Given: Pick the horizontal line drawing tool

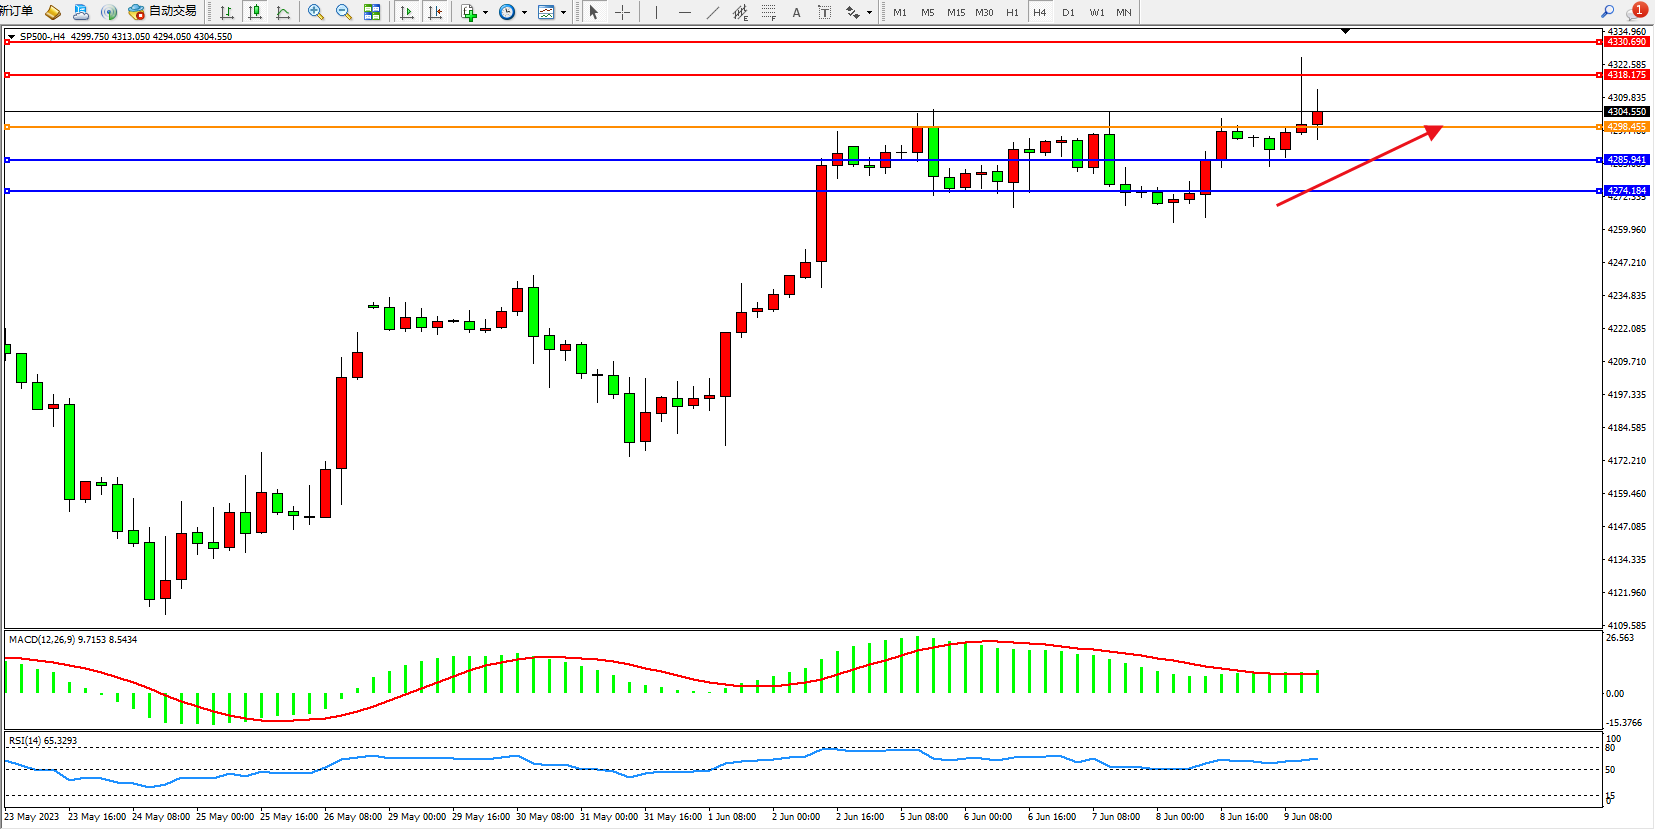Looking at the screenshot, I should coord(685,12).
